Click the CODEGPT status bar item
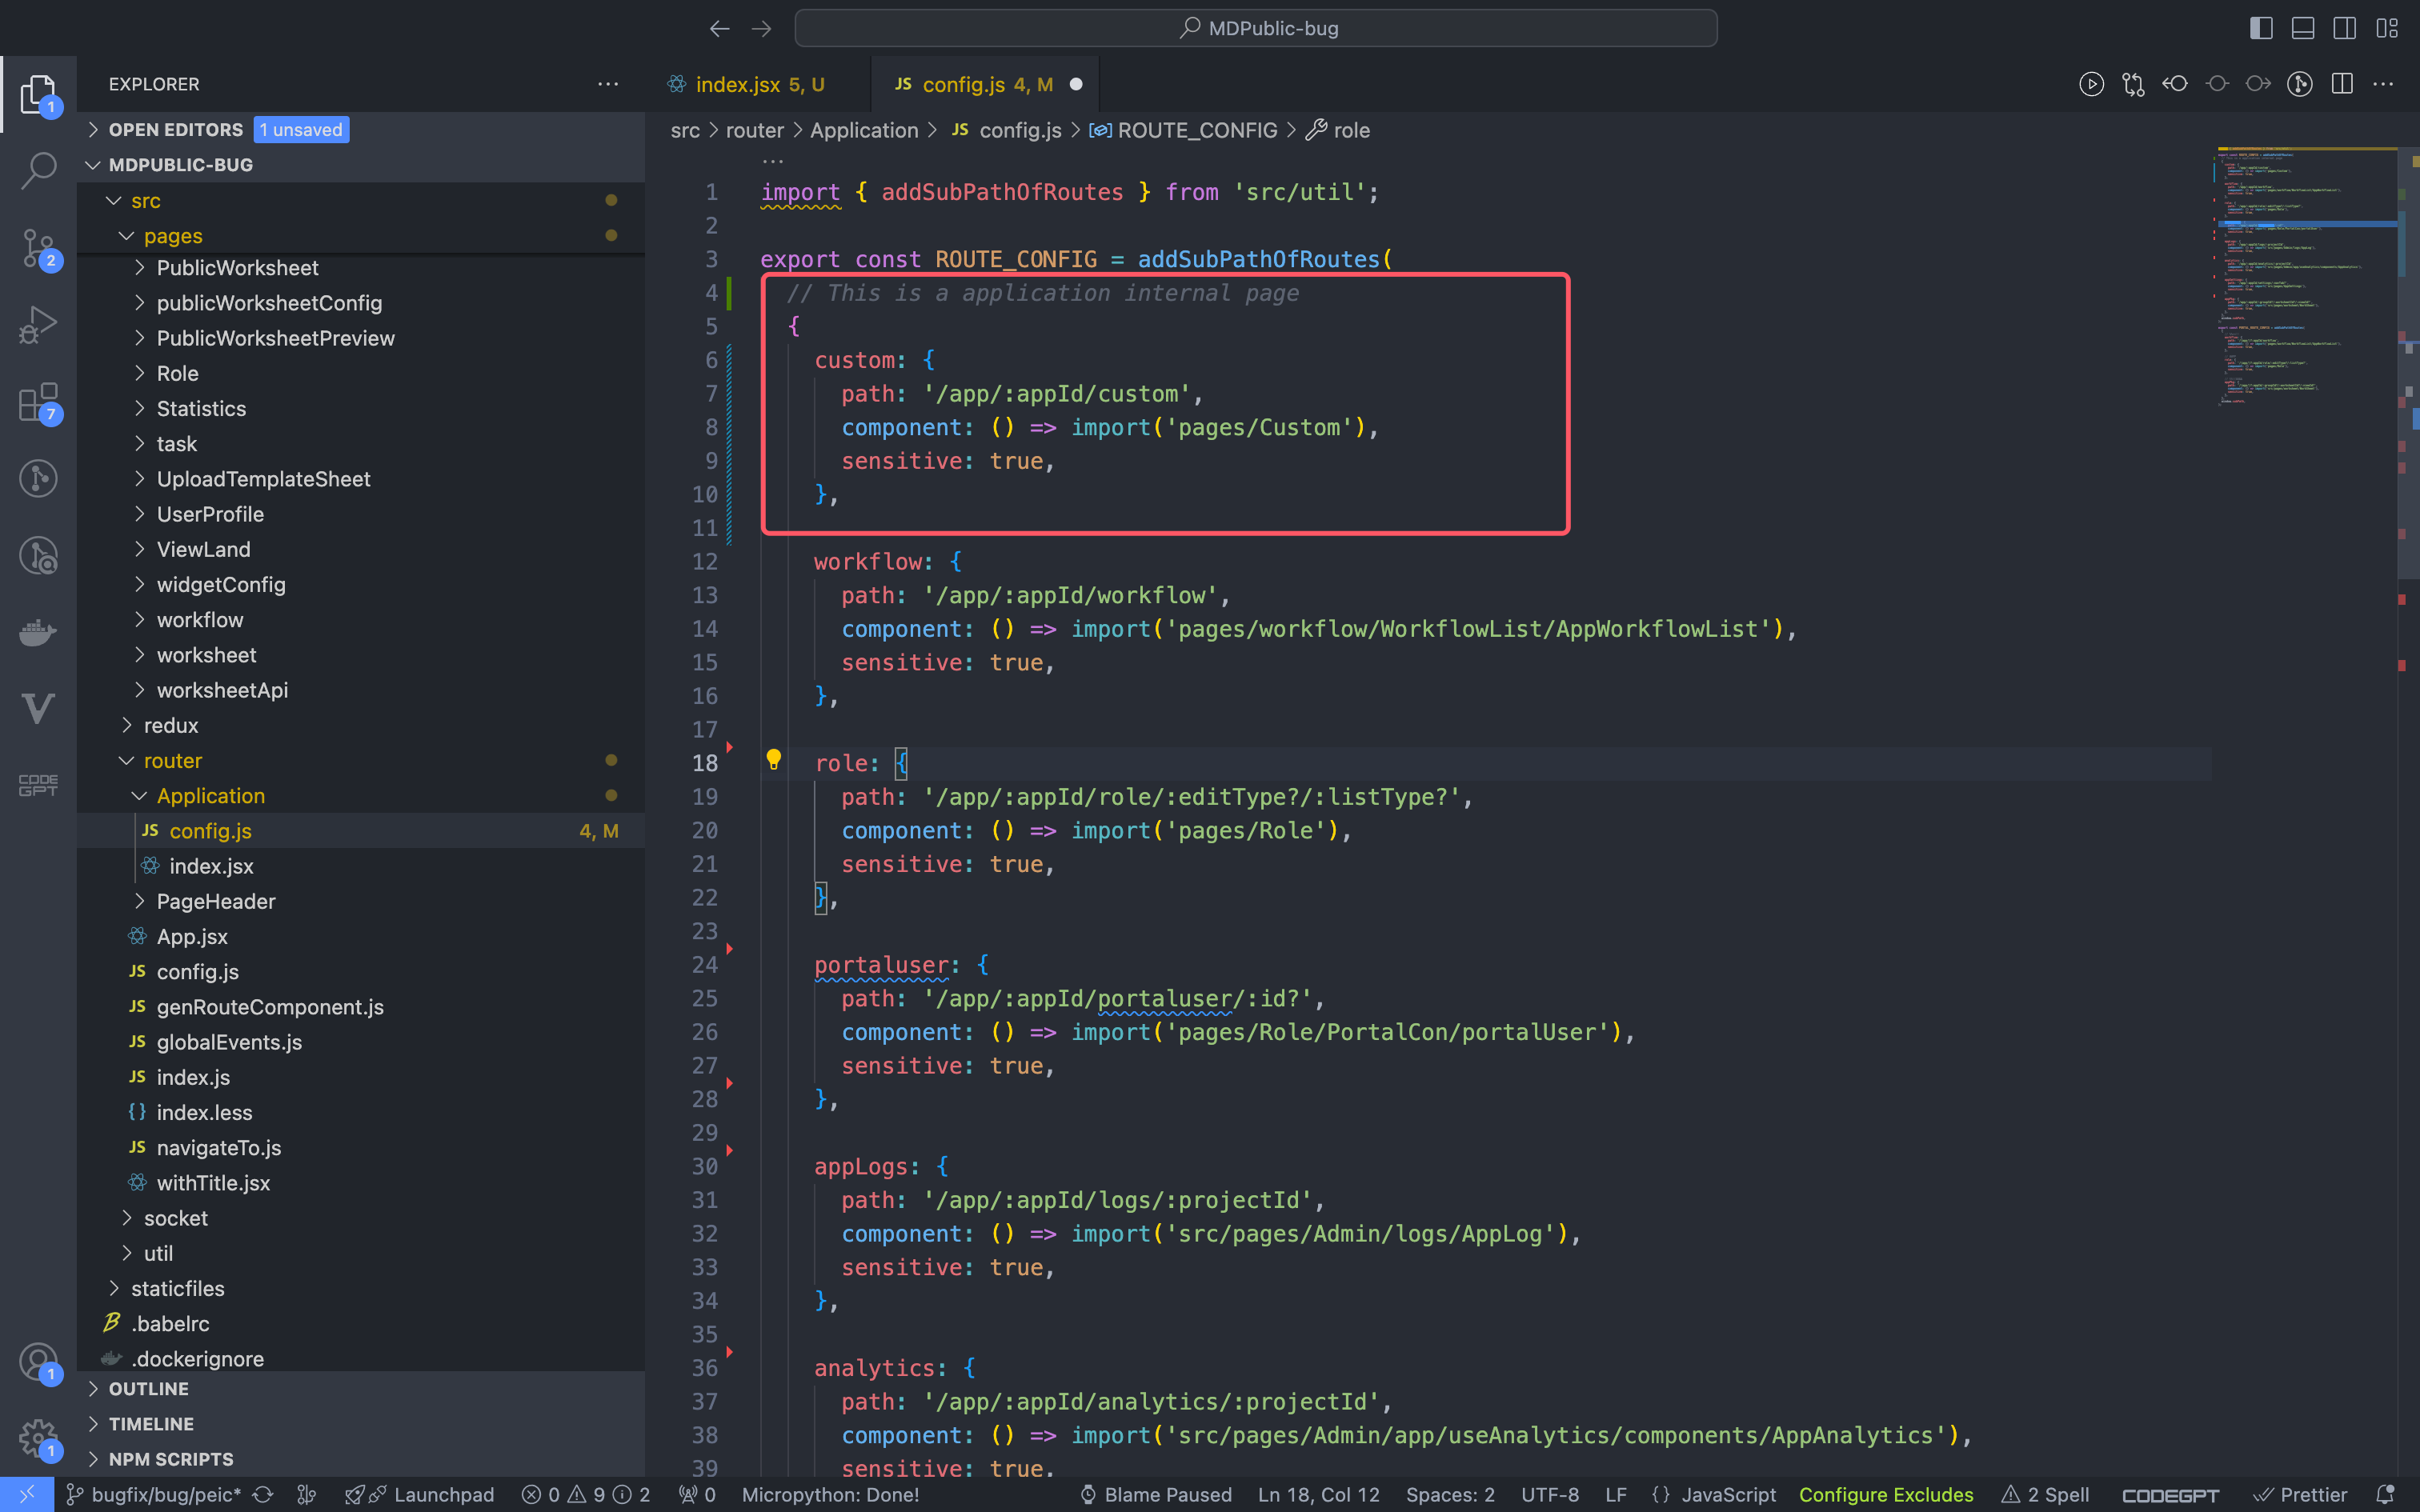 (x=2170, y=1494)
